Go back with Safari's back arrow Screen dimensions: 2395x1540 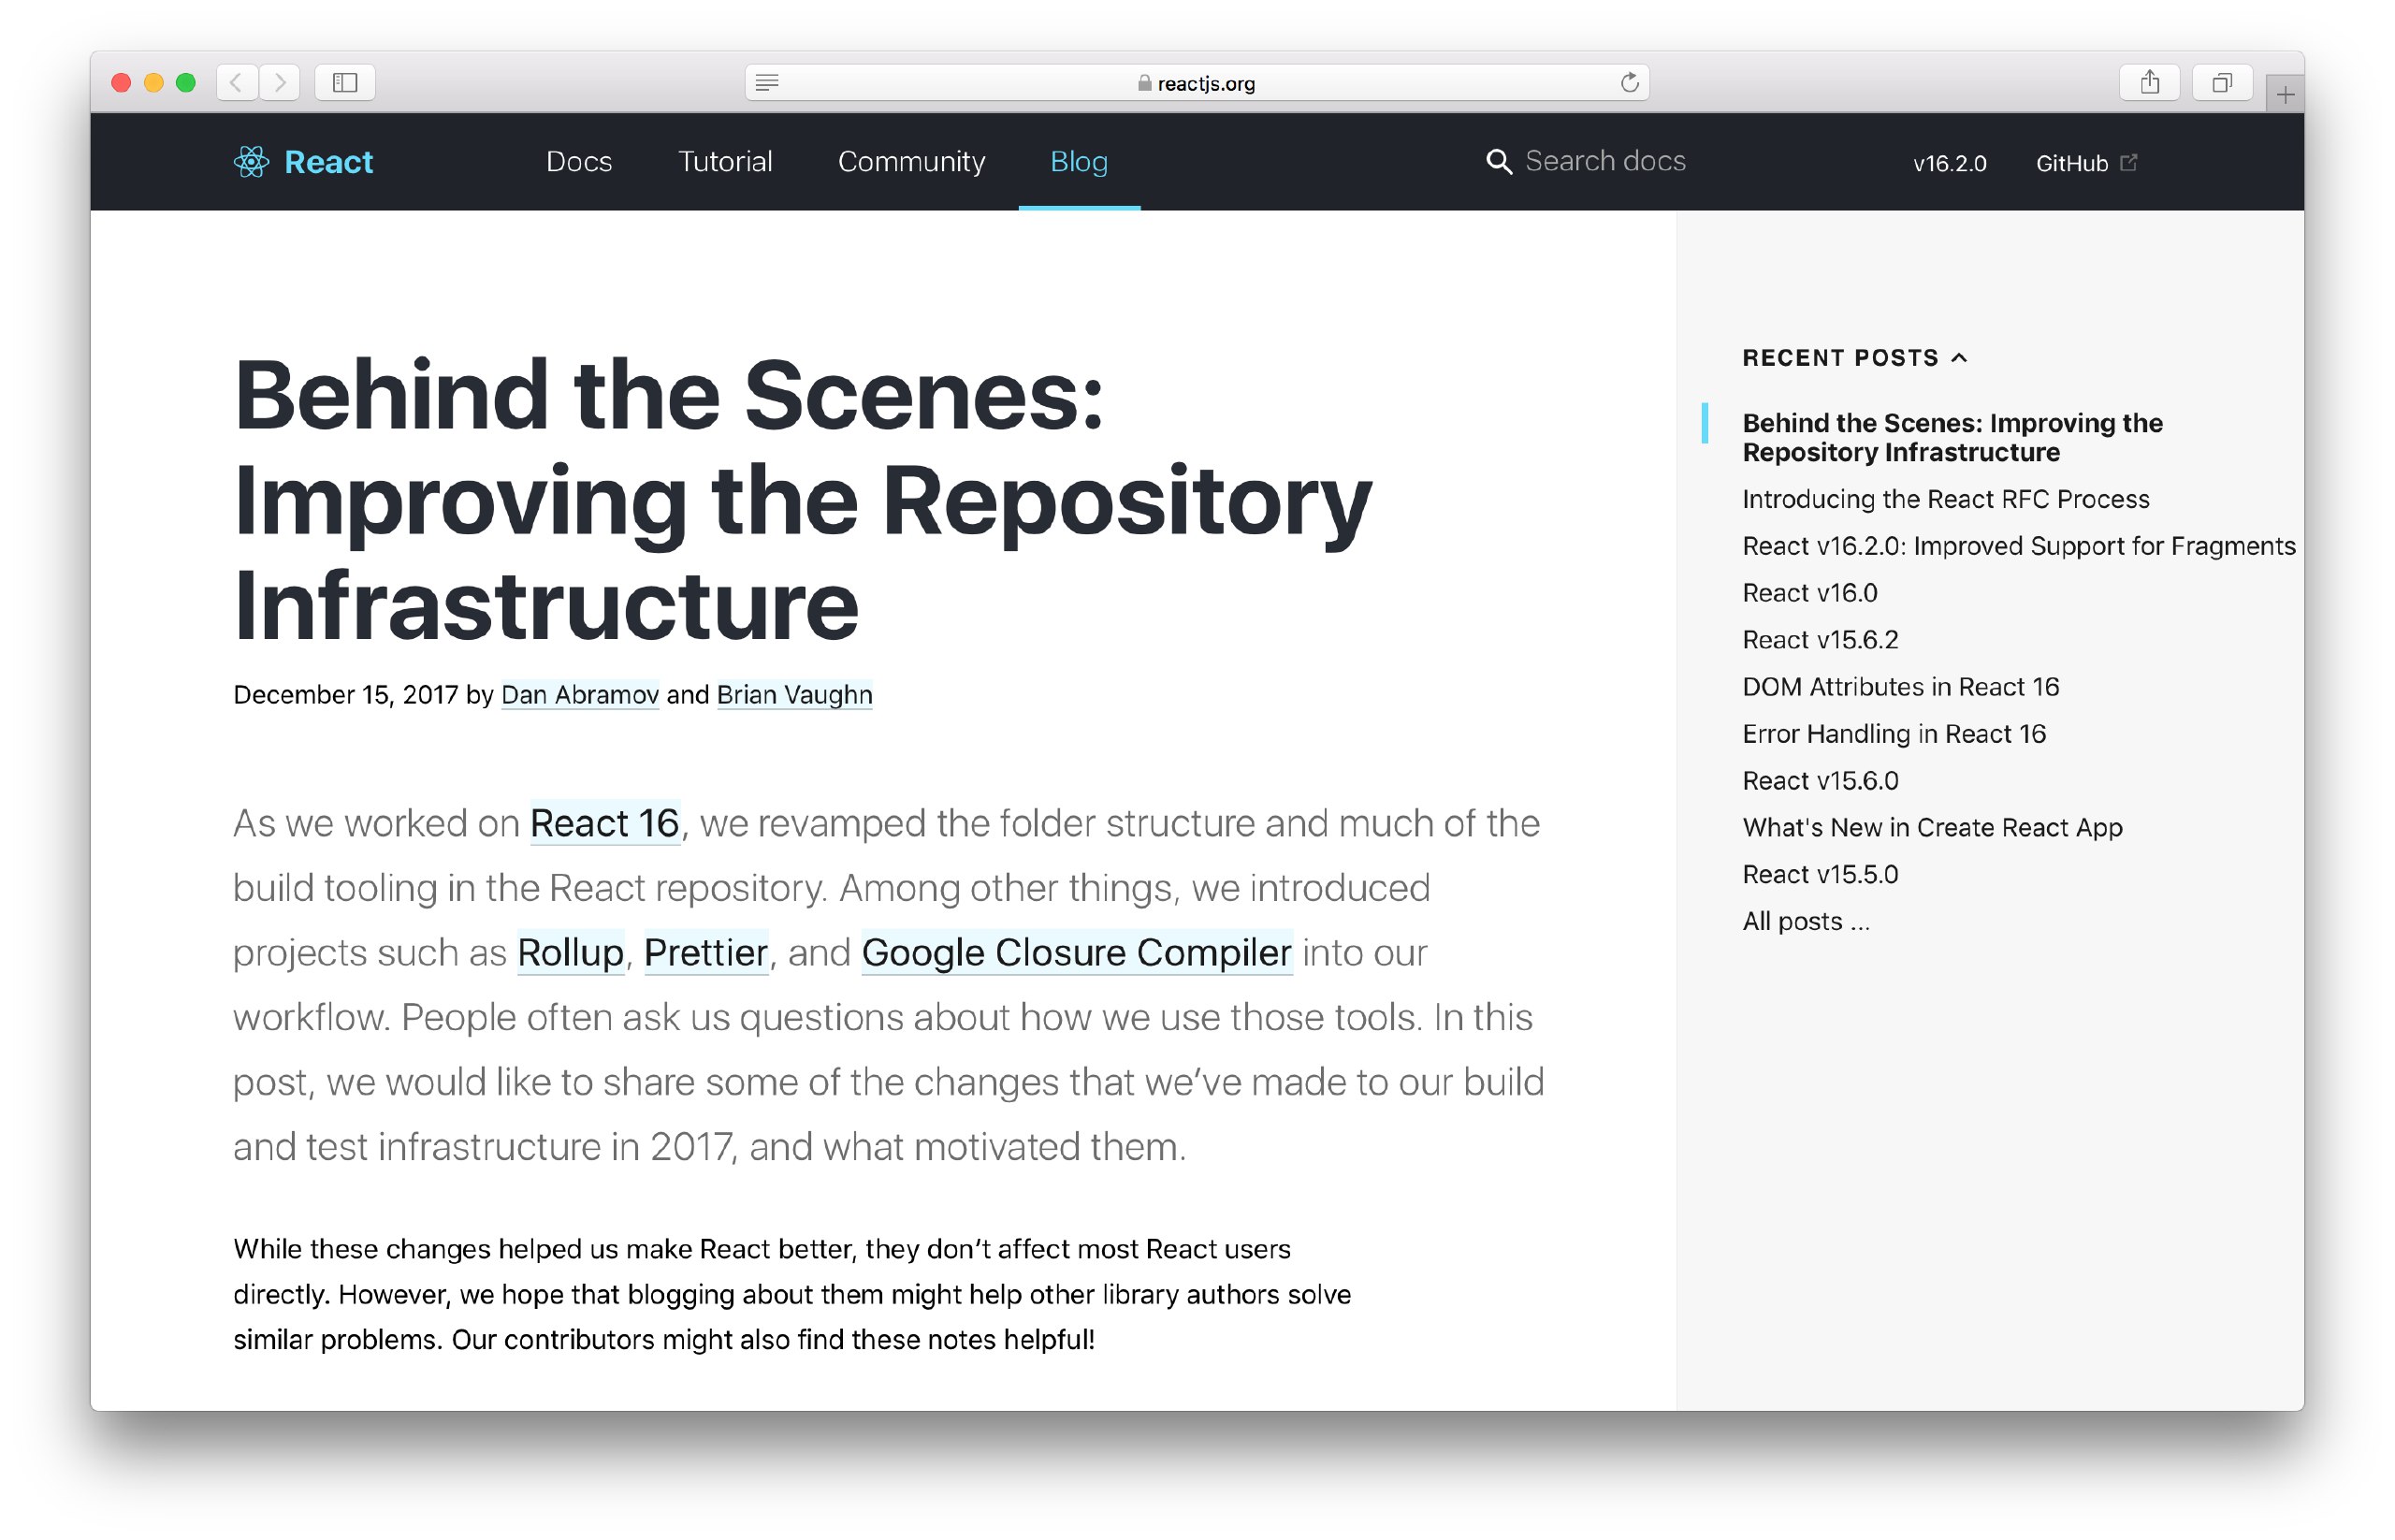point(236,82)
